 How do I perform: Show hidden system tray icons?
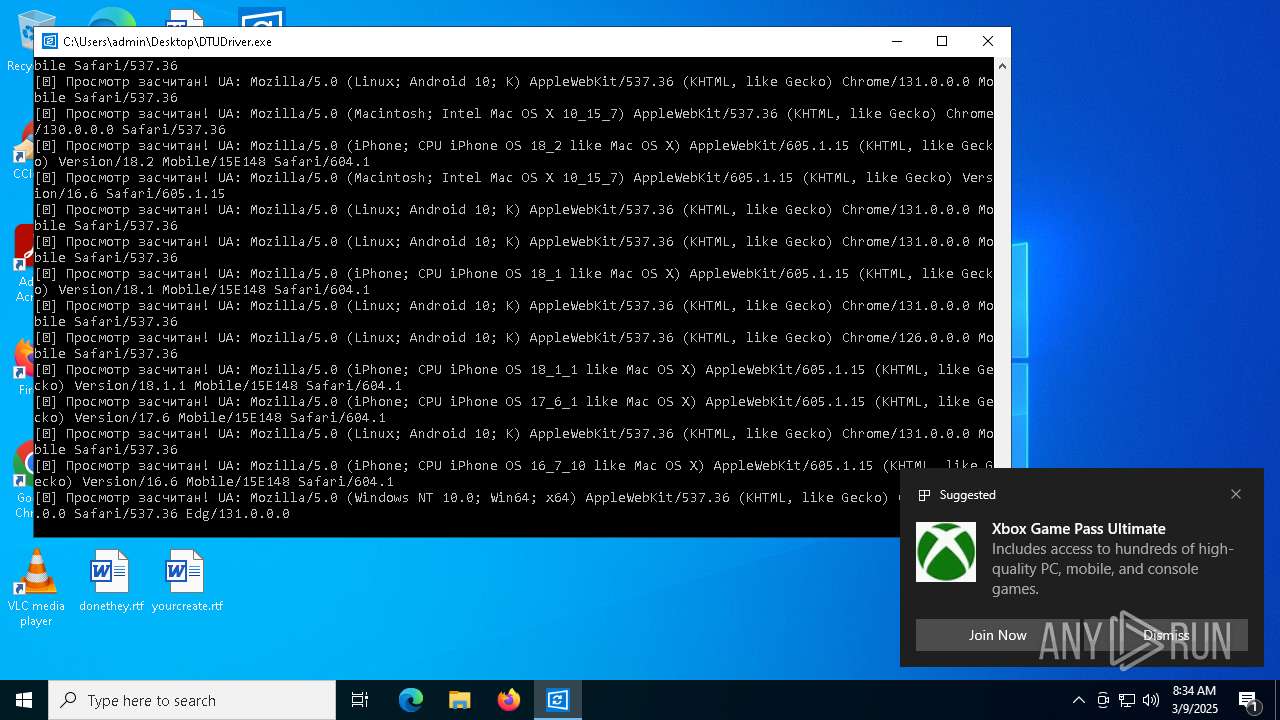coord(1078,700)
